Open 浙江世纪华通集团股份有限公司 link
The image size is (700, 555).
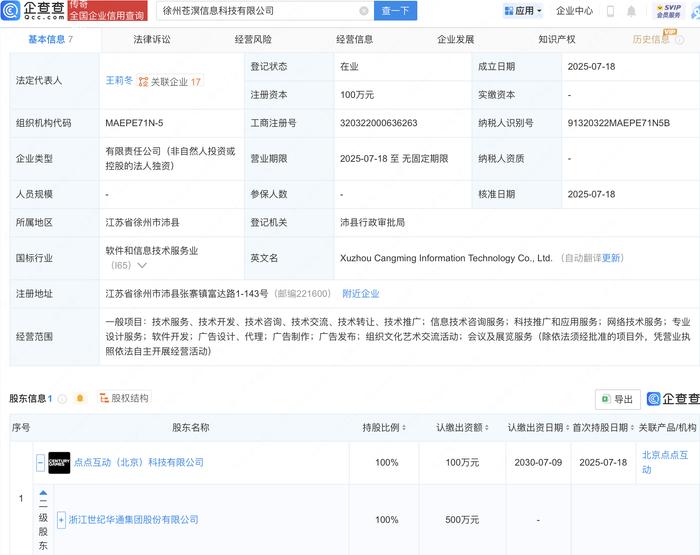[133, 520]
